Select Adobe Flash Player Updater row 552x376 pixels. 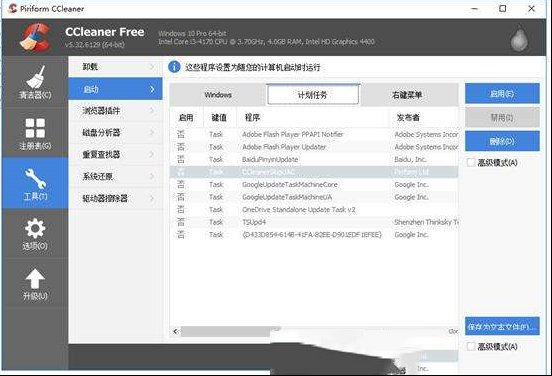(x=314, y=147)
